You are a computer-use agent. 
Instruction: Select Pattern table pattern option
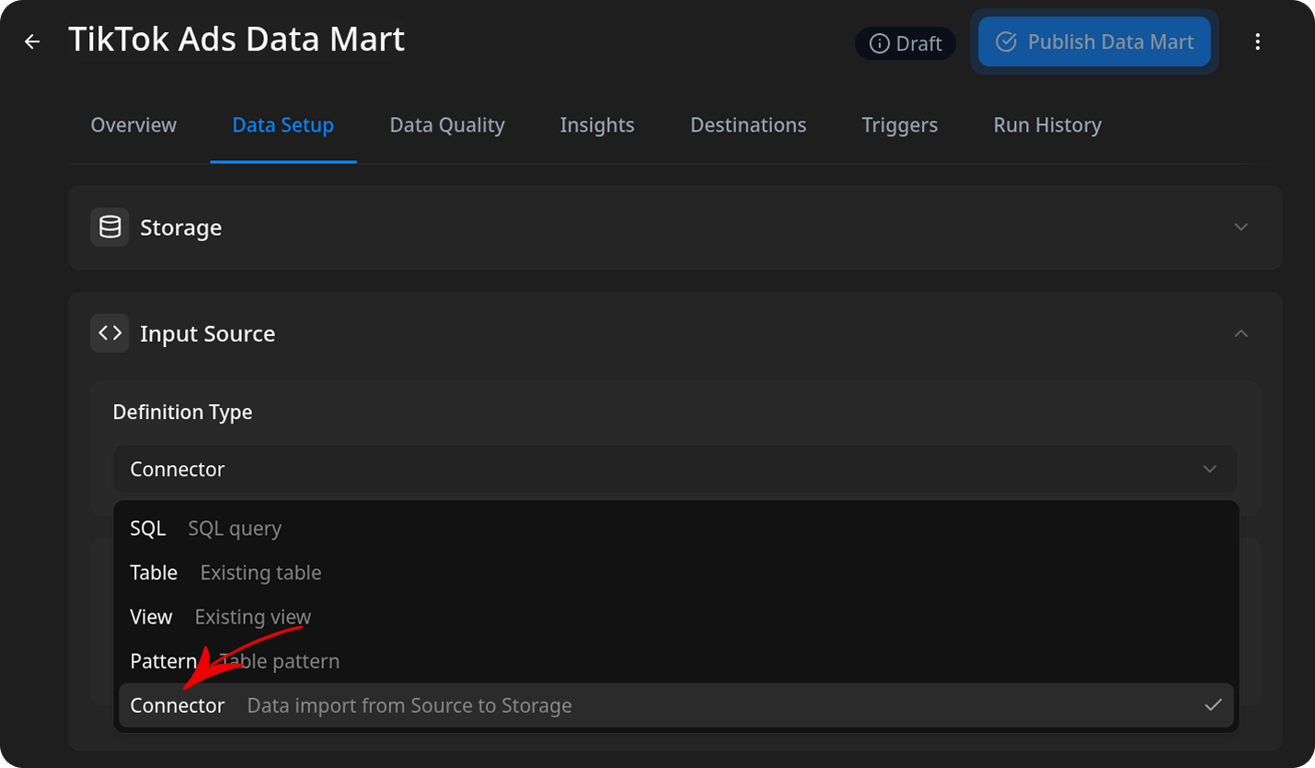tap(676, 661)
